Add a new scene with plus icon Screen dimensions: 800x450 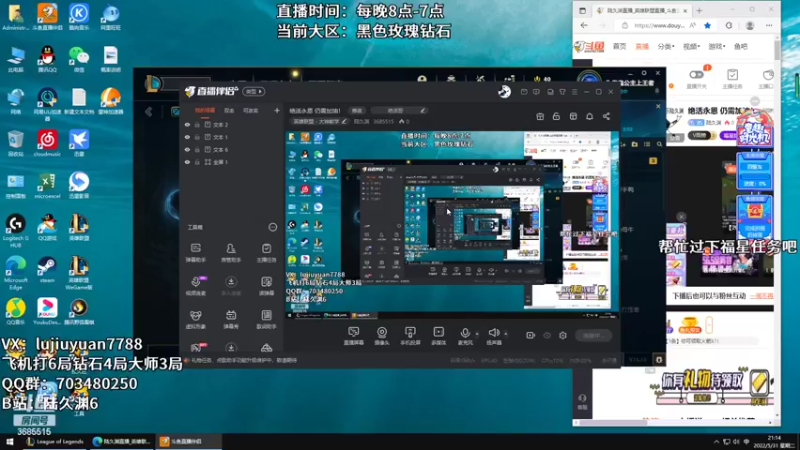[x=277, y=110]
